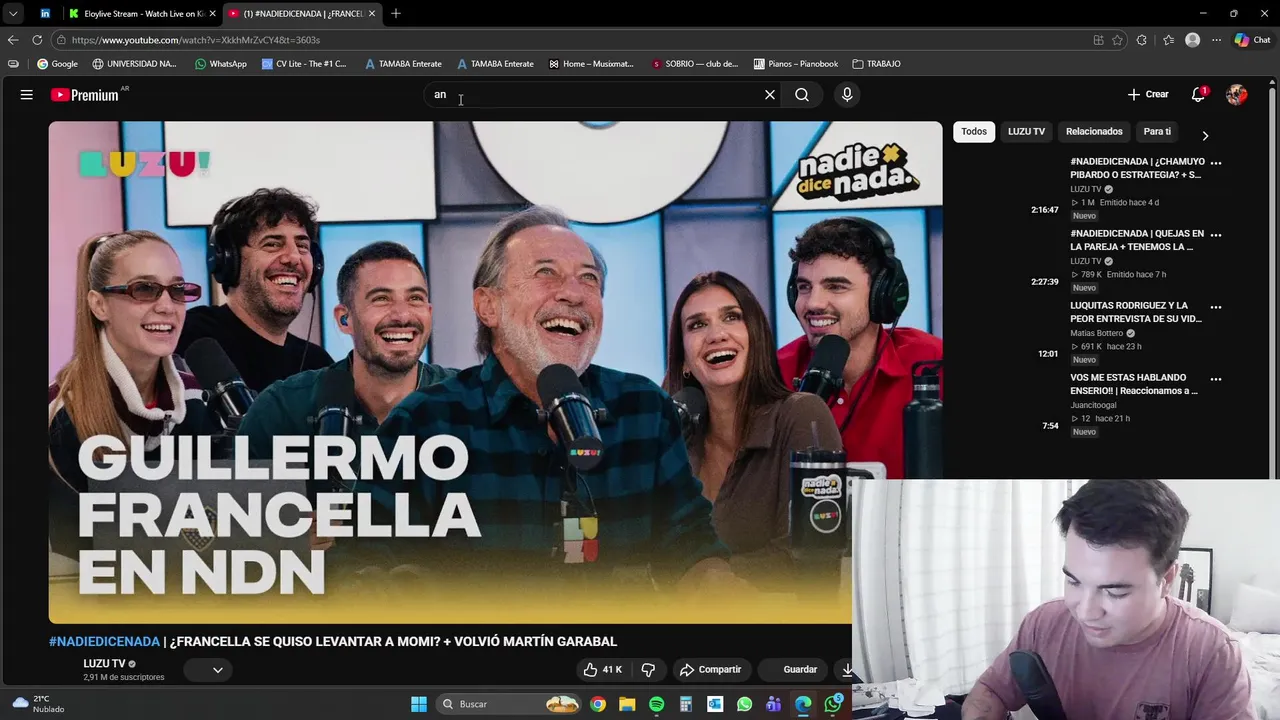This screenshot has width=1280, height=720.
Task: Select the Relacionados filter chip
Action: [x=1094, y=131]
